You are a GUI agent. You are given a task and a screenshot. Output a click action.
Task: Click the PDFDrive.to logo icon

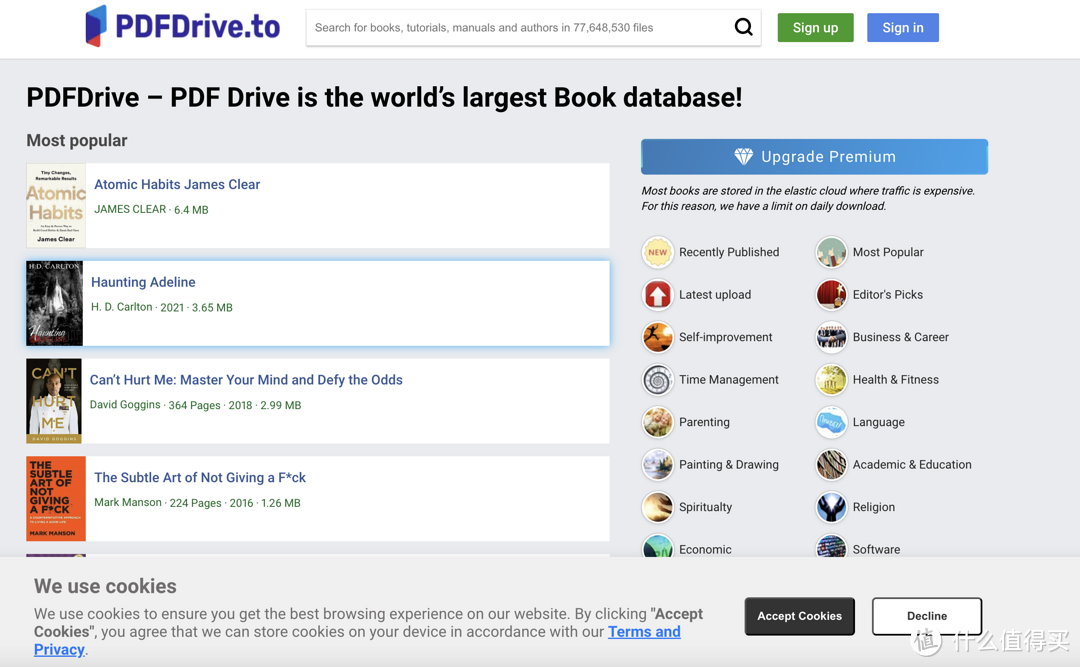point(96,26)
